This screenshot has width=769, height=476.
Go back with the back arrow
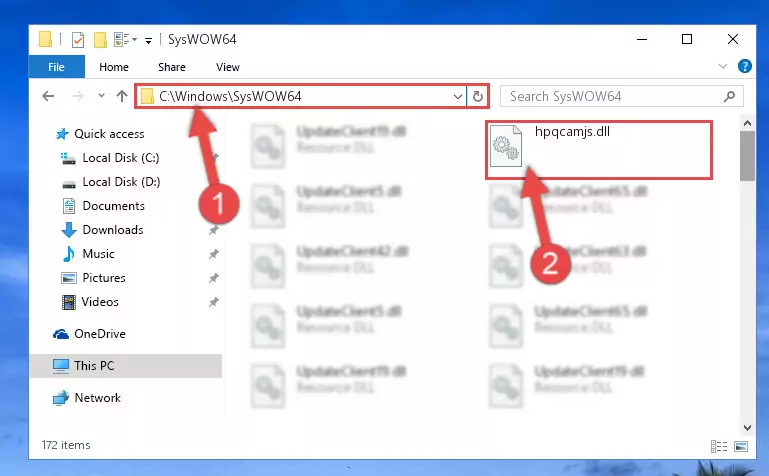pos(48,96)
